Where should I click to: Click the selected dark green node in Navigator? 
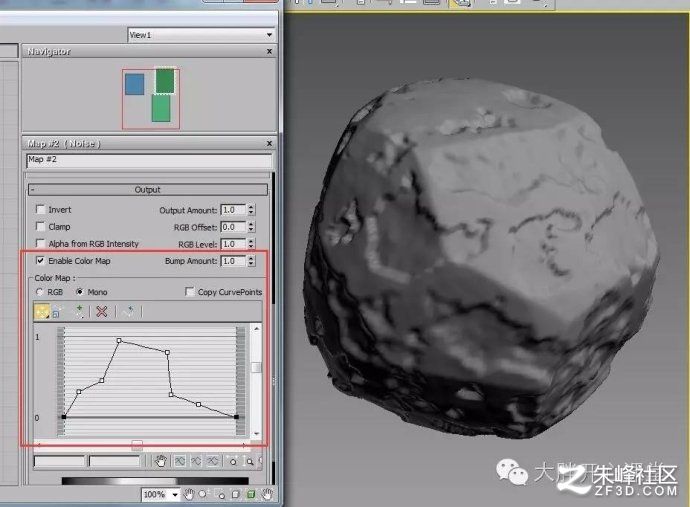[165, 81]
